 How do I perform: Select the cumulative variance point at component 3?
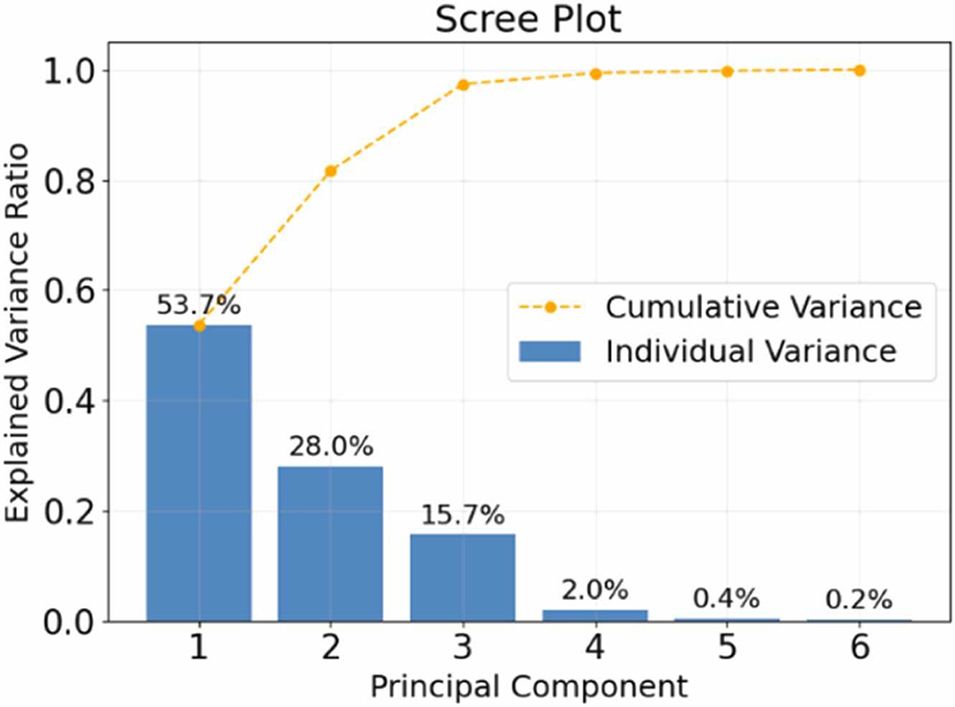463,84
